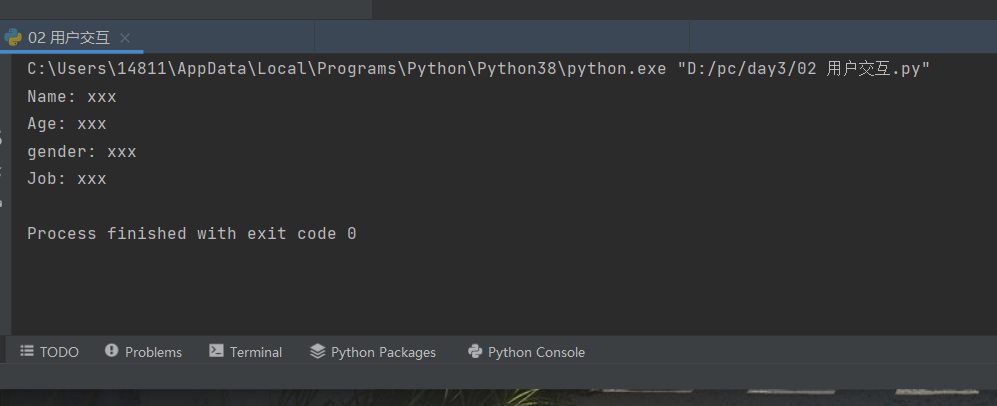Click the TODO list icon
The image size is (997, 406).
pyautogui.click(x=27, y=352)
